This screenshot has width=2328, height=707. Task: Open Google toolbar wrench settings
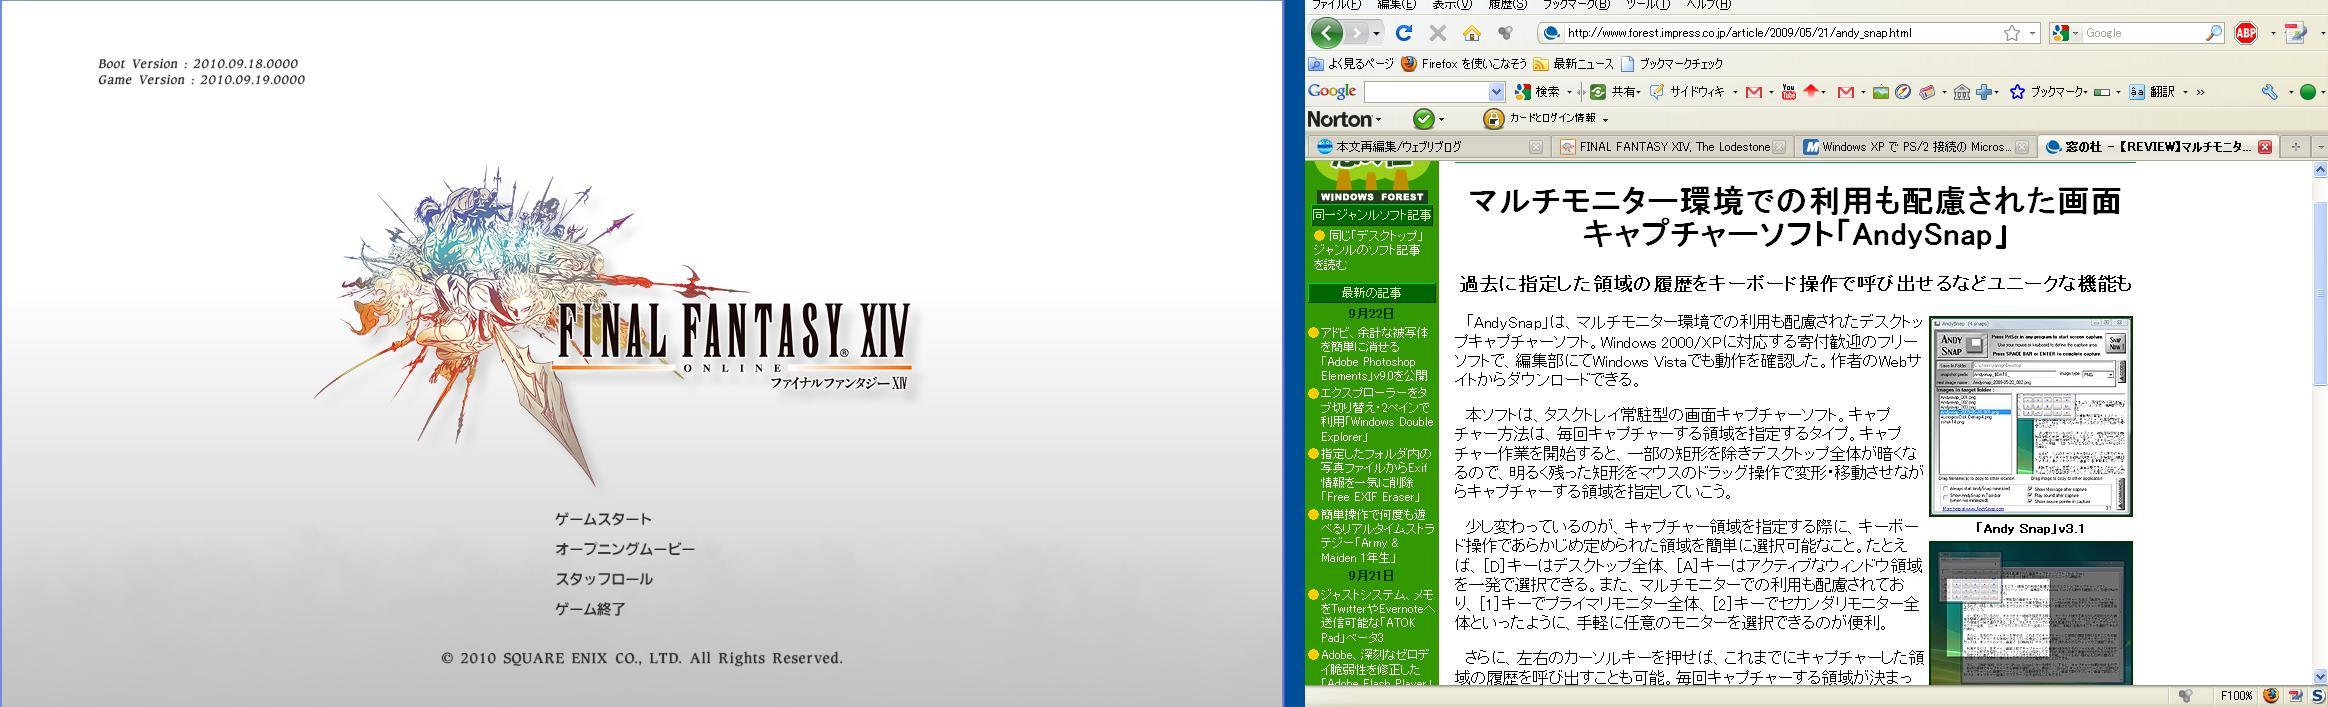click(2270, 91)
